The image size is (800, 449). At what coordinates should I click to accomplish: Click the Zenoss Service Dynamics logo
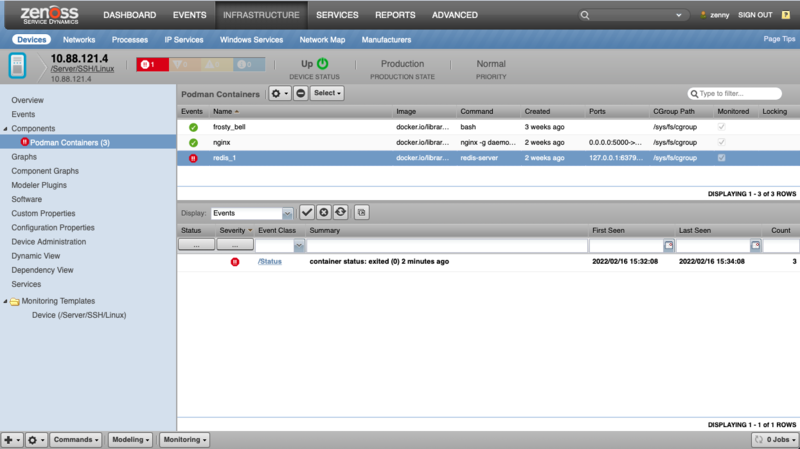point(49,15)
